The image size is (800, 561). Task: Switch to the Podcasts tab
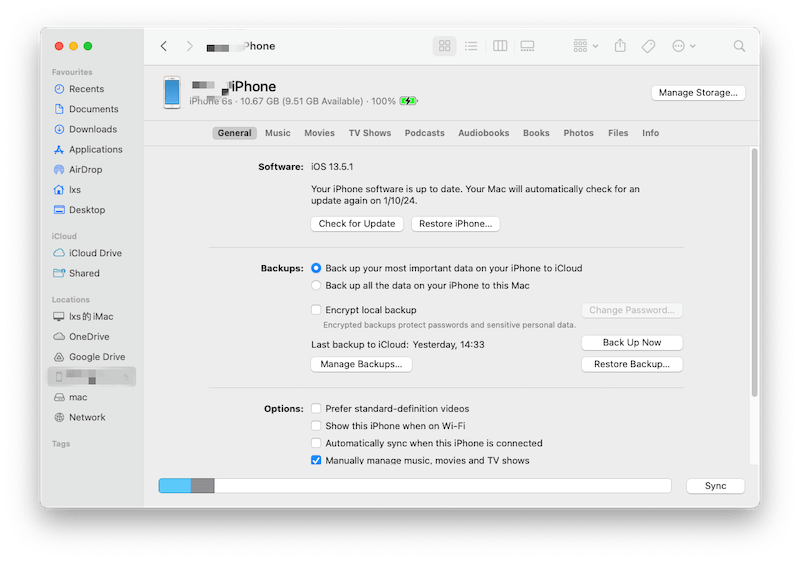click(x=424, y=133)
